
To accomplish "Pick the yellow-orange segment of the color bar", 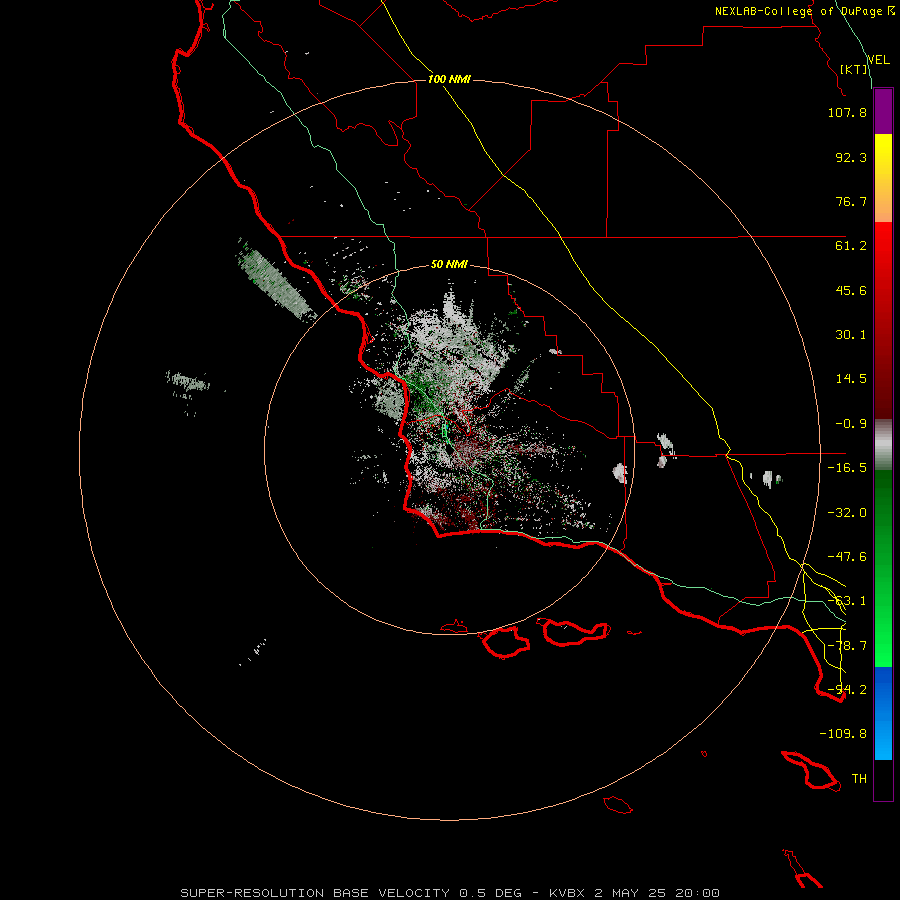I will coord(883,178).
